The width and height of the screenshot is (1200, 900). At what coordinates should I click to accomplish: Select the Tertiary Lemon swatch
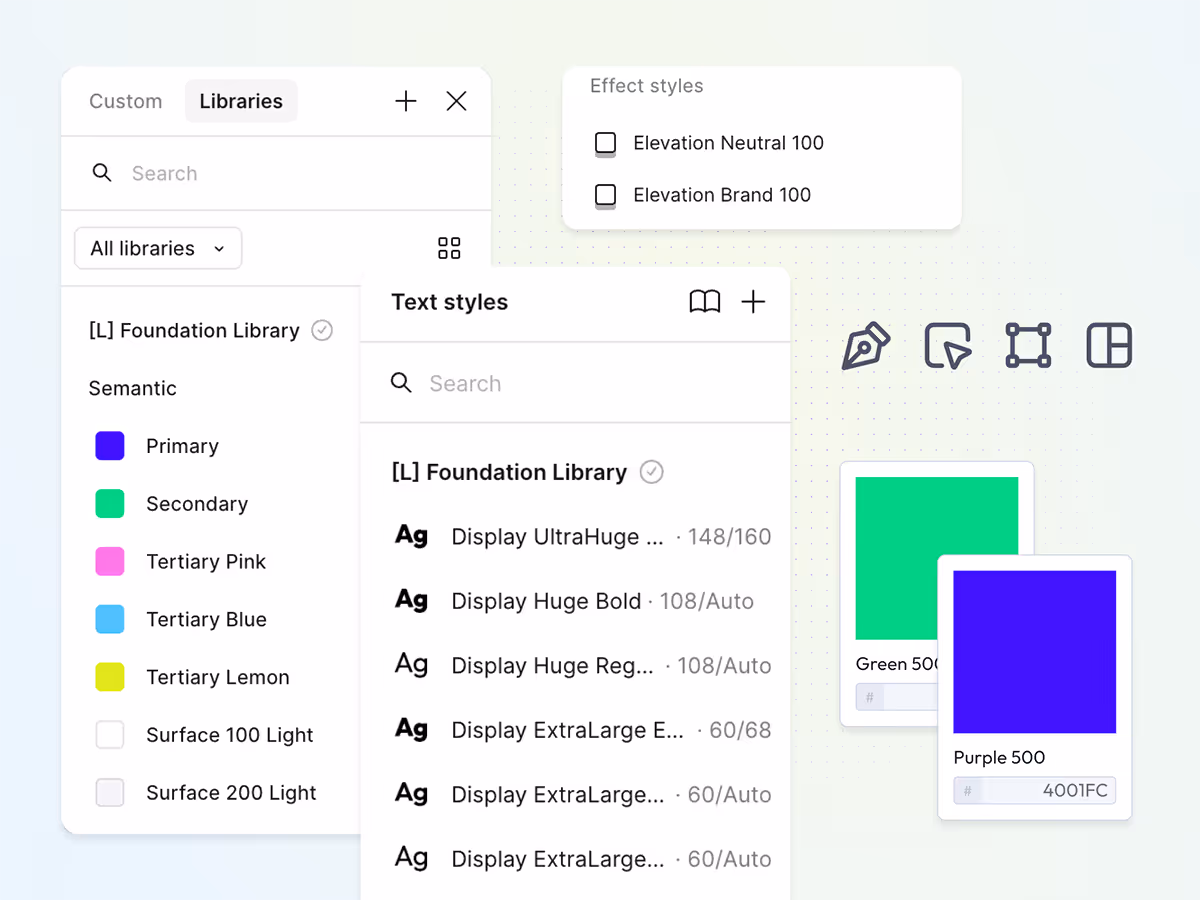(110, 677)
